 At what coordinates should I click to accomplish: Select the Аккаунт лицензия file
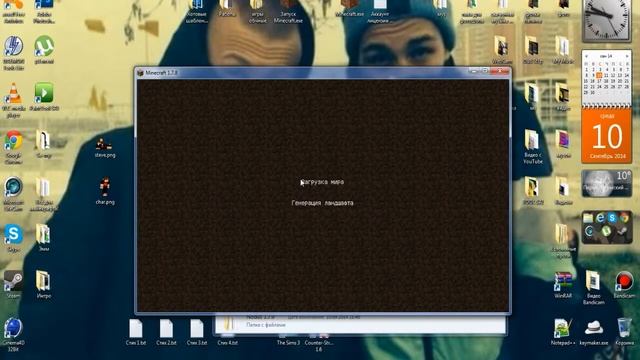[380, 11]
